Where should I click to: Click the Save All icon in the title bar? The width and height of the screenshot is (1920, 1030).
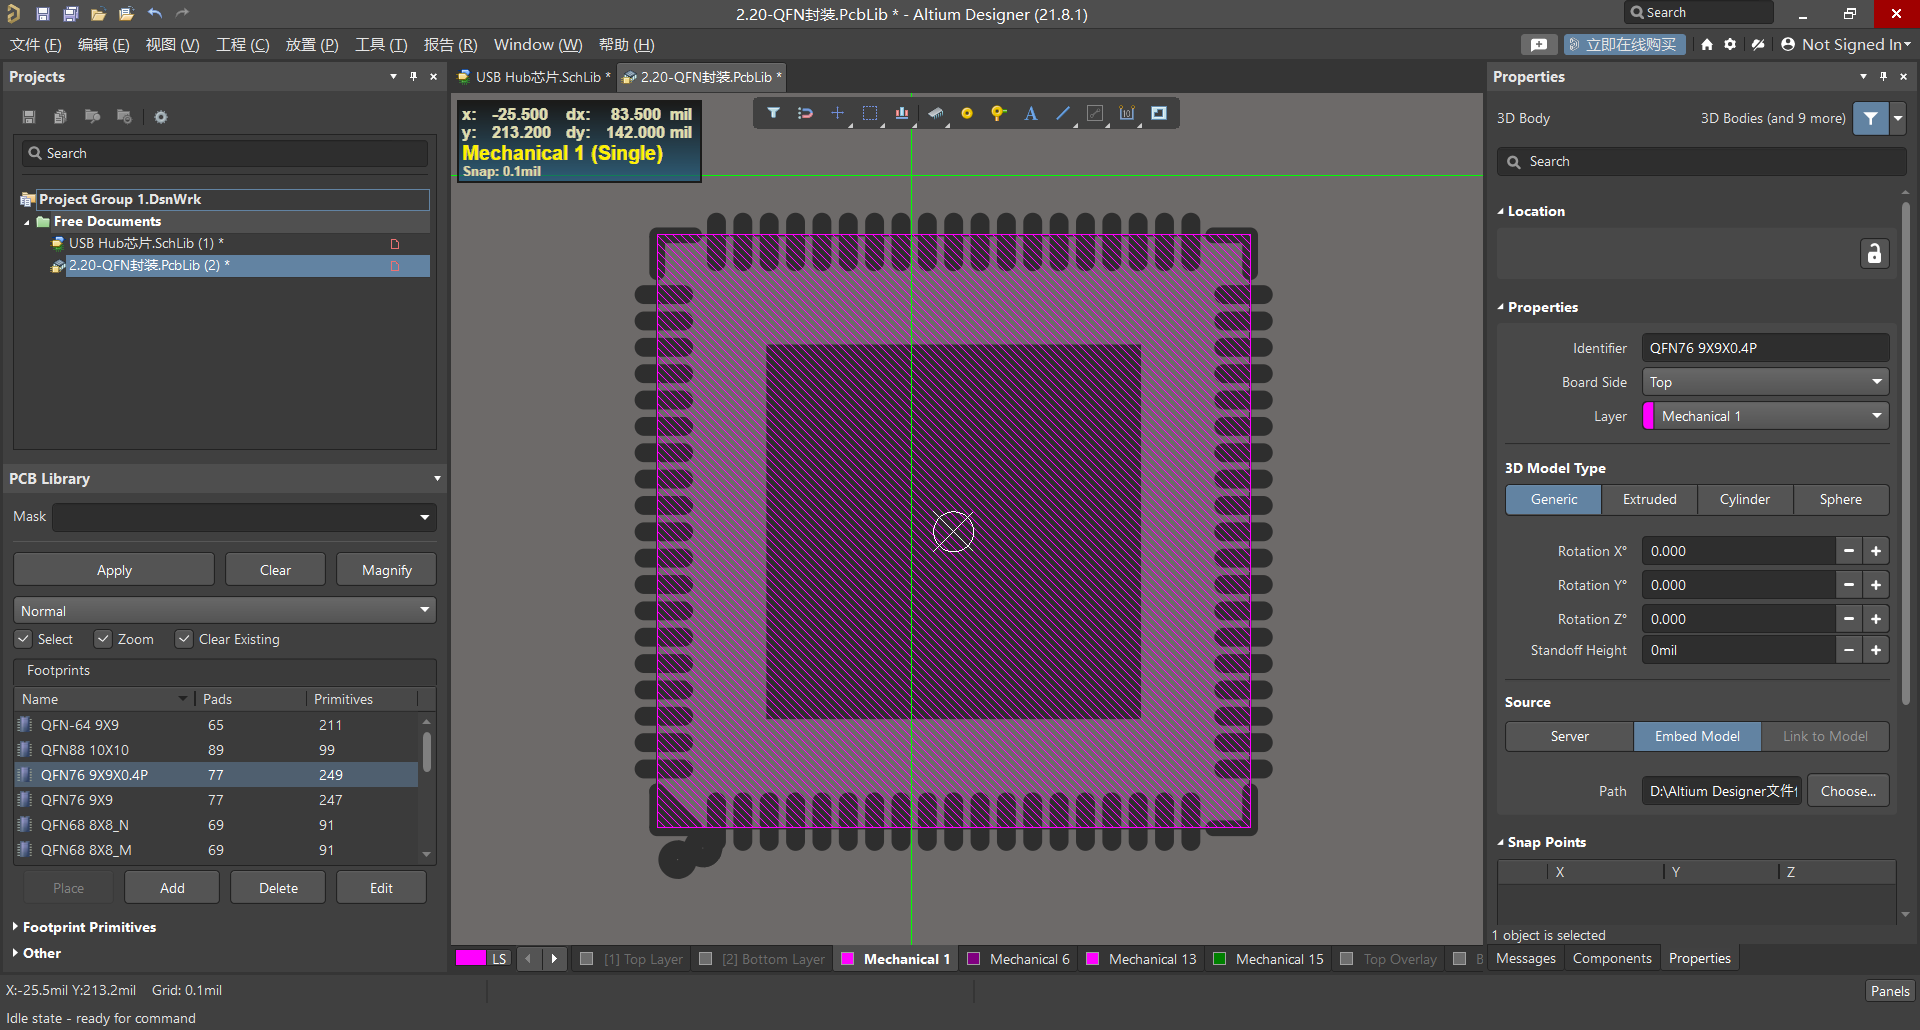(x=70, y=14)
